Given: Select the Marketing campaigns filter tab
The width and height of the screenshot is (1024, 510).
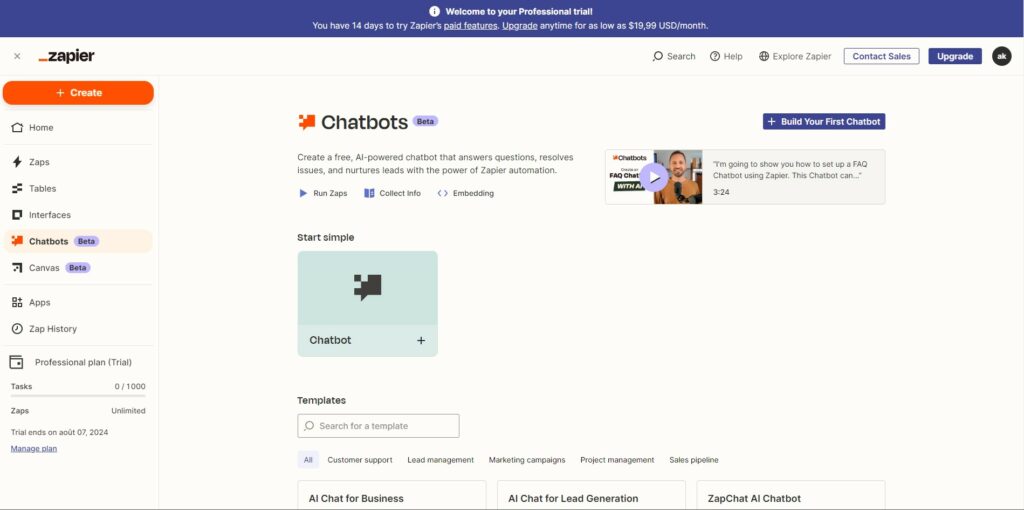Looking at the screenshot, I should [527, 460].
